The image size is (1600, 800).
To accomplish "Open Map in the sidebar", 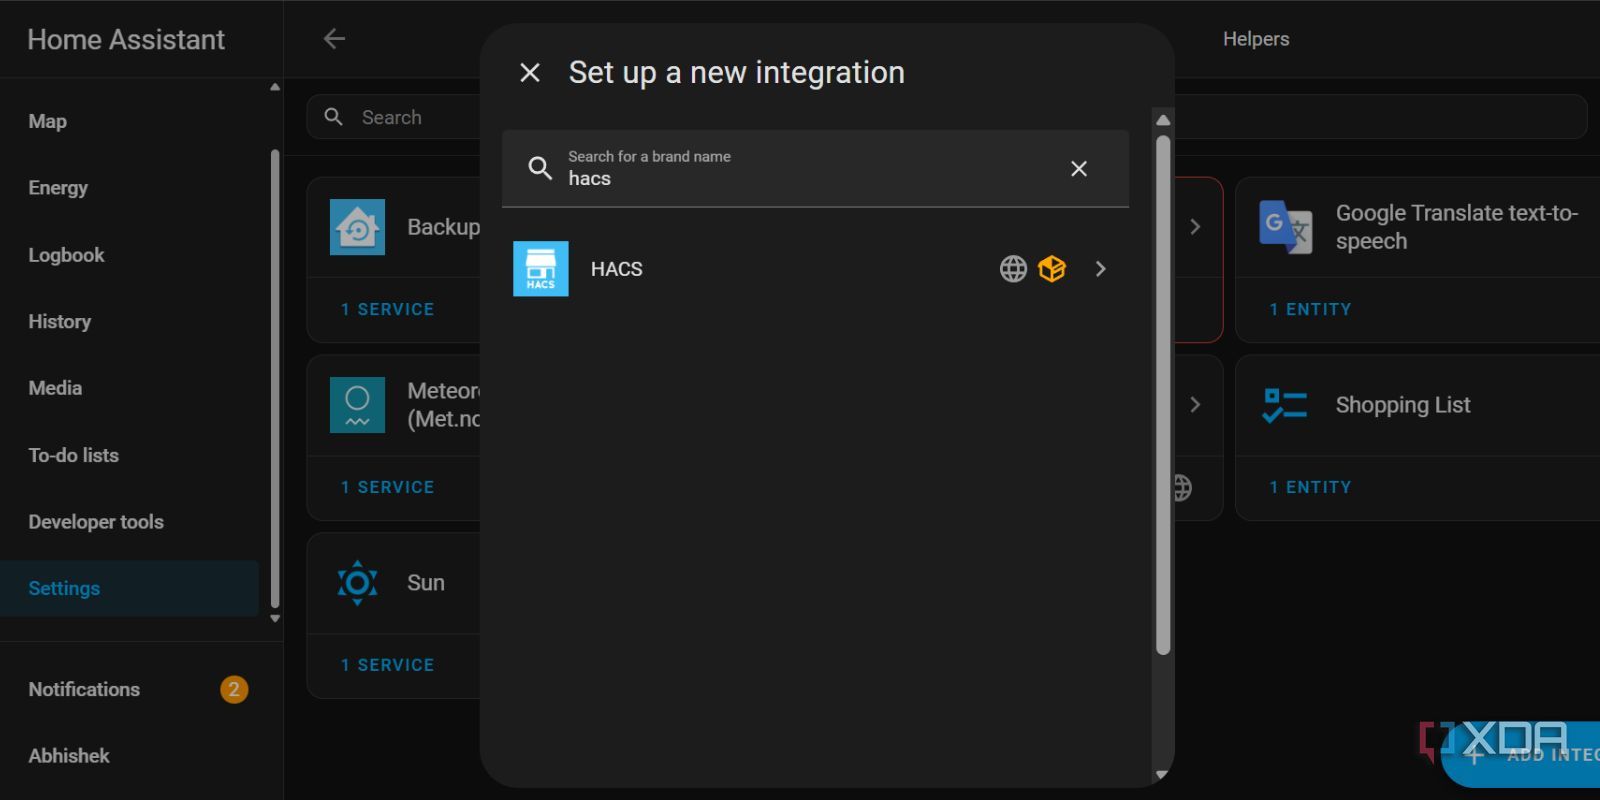I will click(130, 122).
